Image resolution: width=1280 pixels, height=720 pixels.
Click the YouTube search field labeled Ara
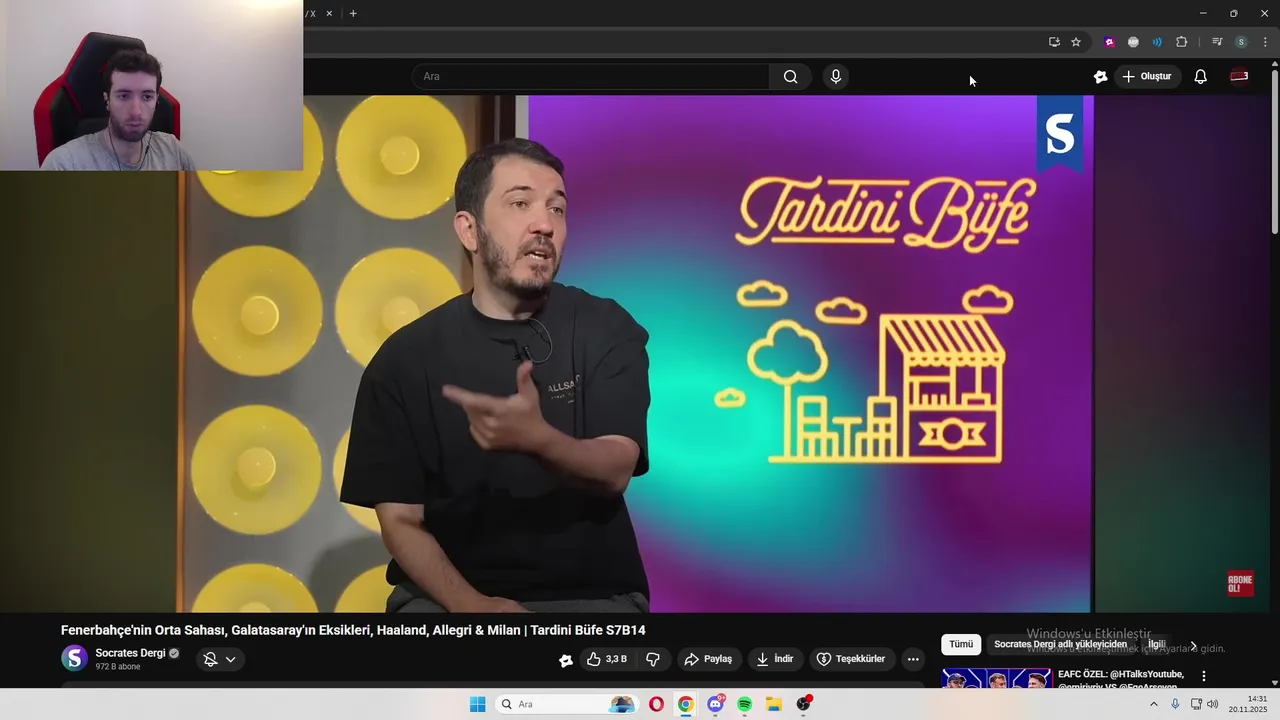pyautogui.click(x=590, y=77)
